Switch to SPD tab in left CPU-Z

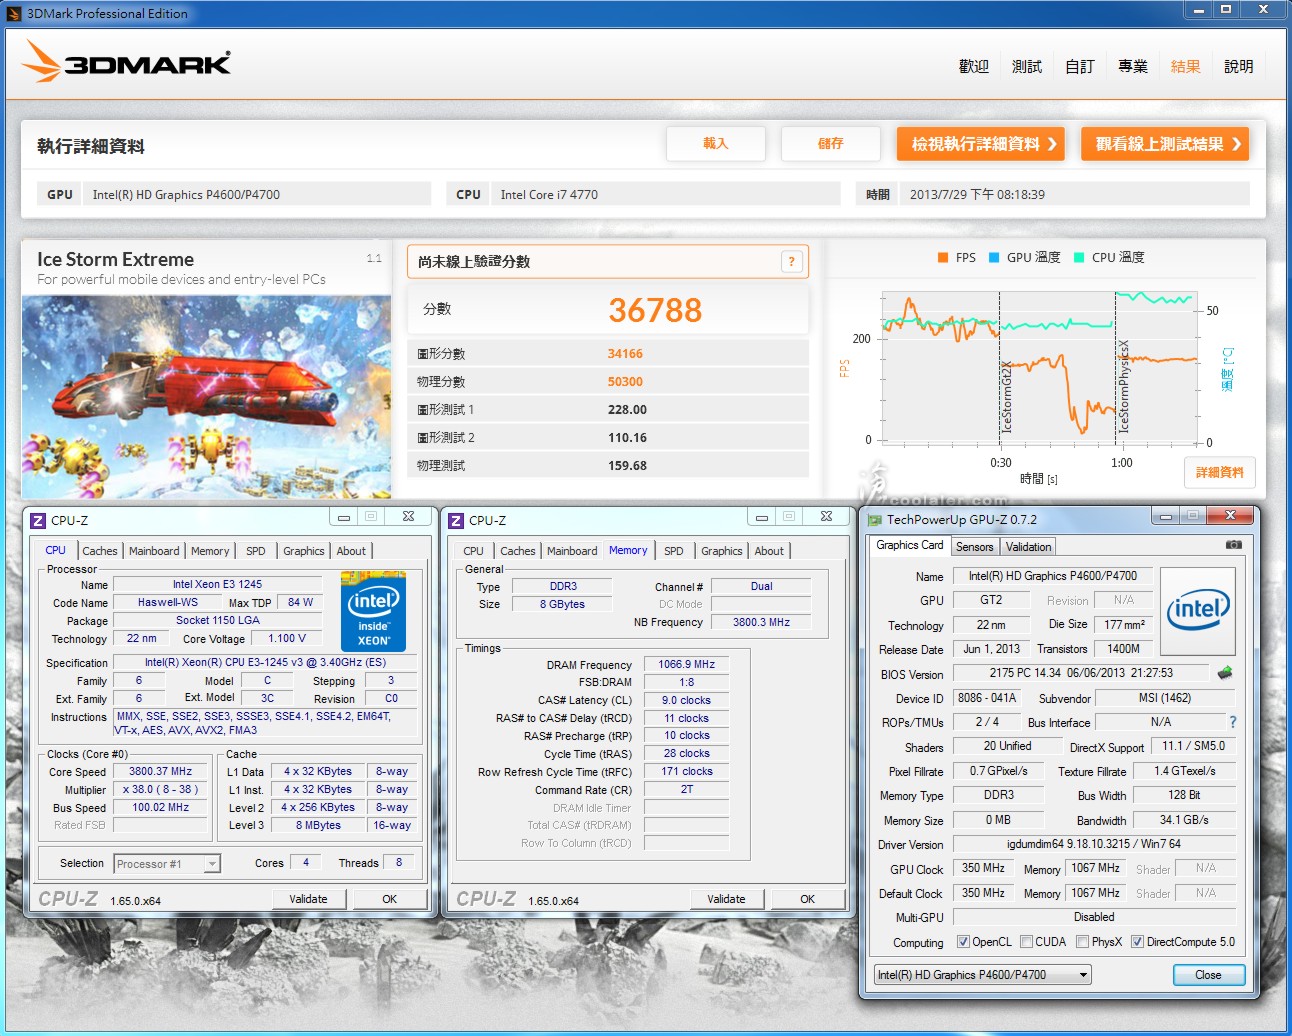[x=256, y=551]
